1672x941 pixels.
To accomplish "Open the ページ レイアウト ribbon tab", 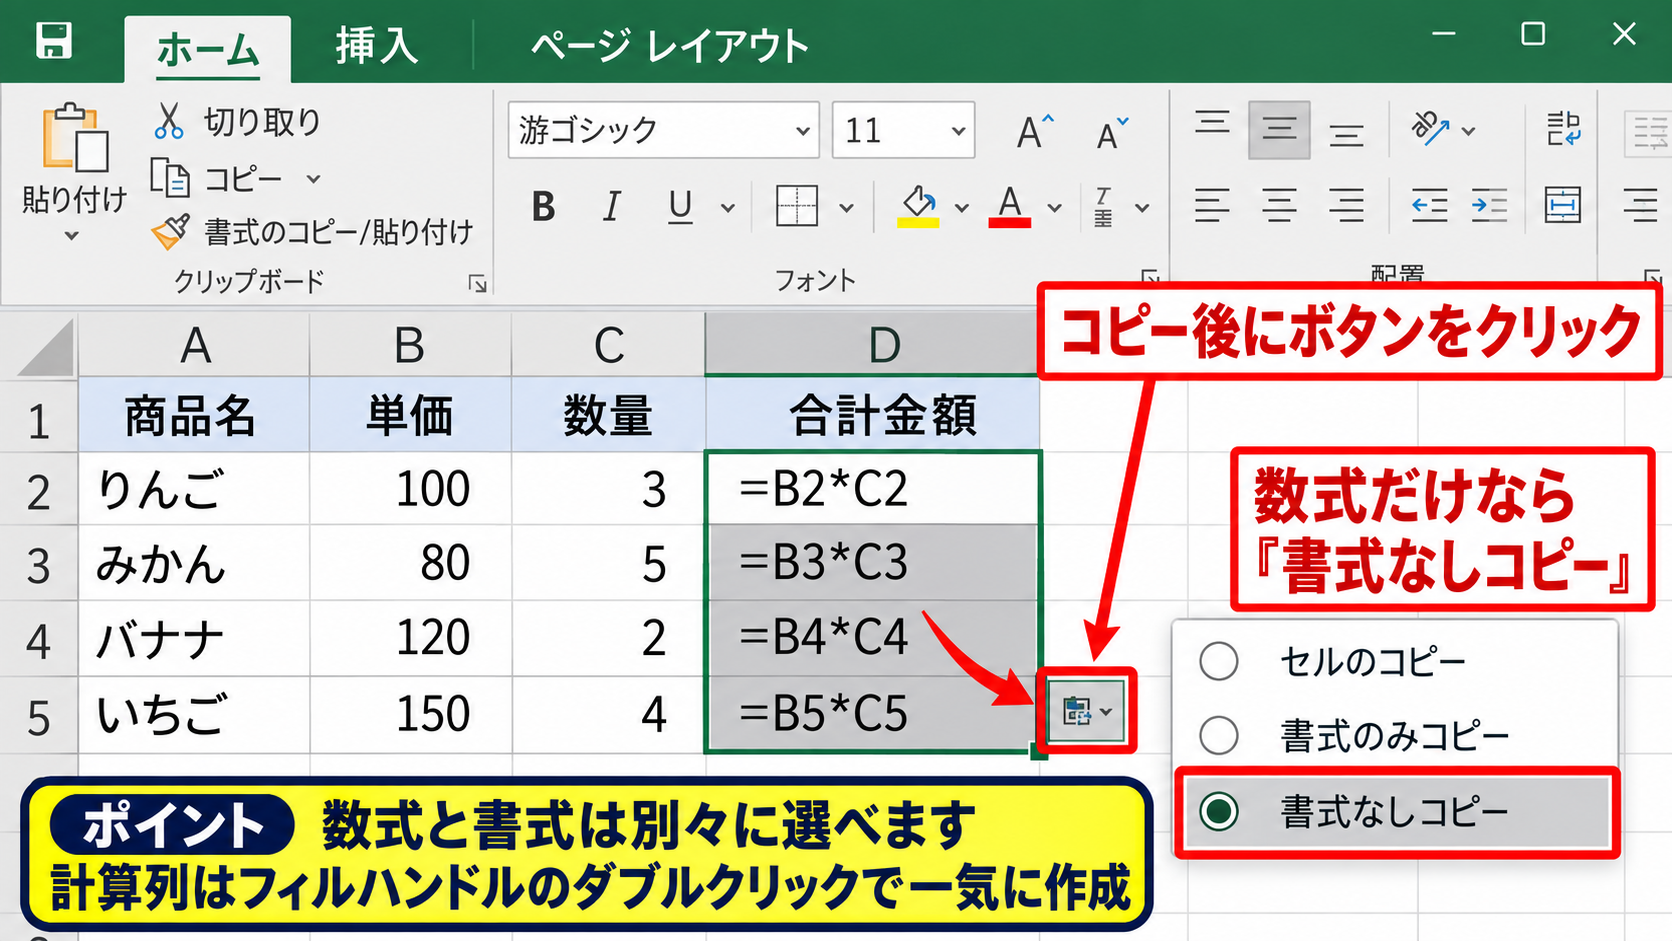I will click(x=669, y=46).
